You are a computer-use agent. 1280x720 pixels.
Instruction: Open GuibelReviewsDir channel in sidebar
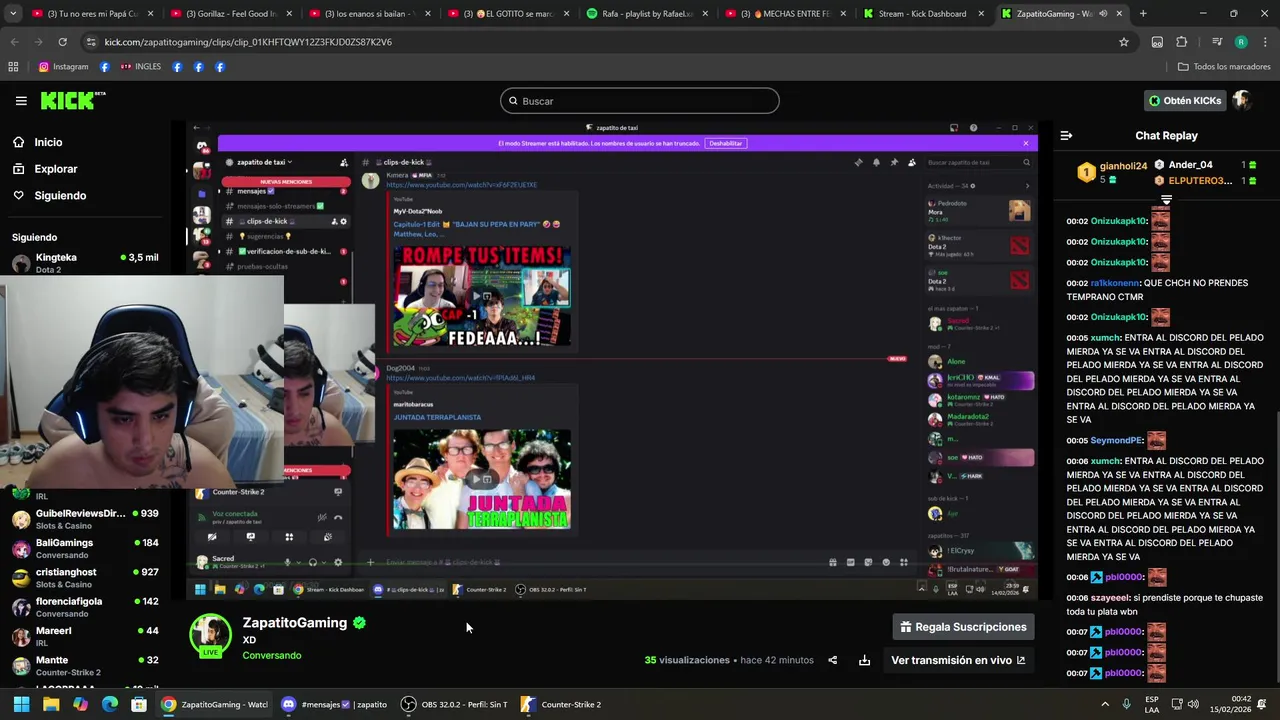click(x=85, y=519)
